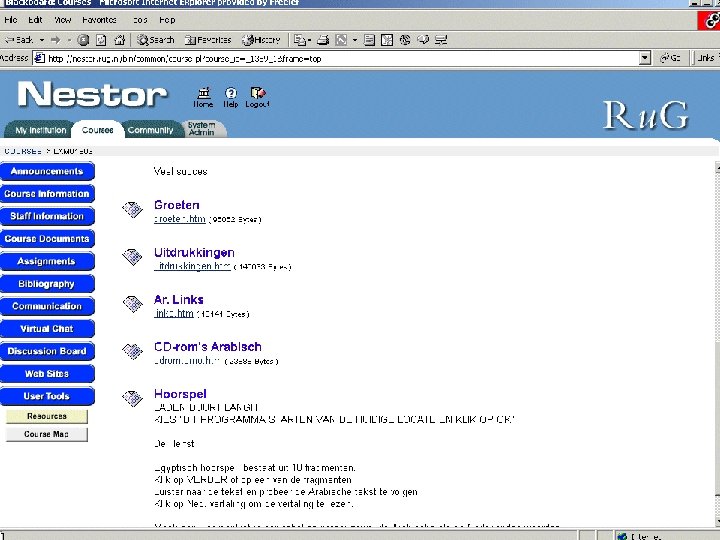
Task: Open the History toolbar button
Action: [261, 40]
